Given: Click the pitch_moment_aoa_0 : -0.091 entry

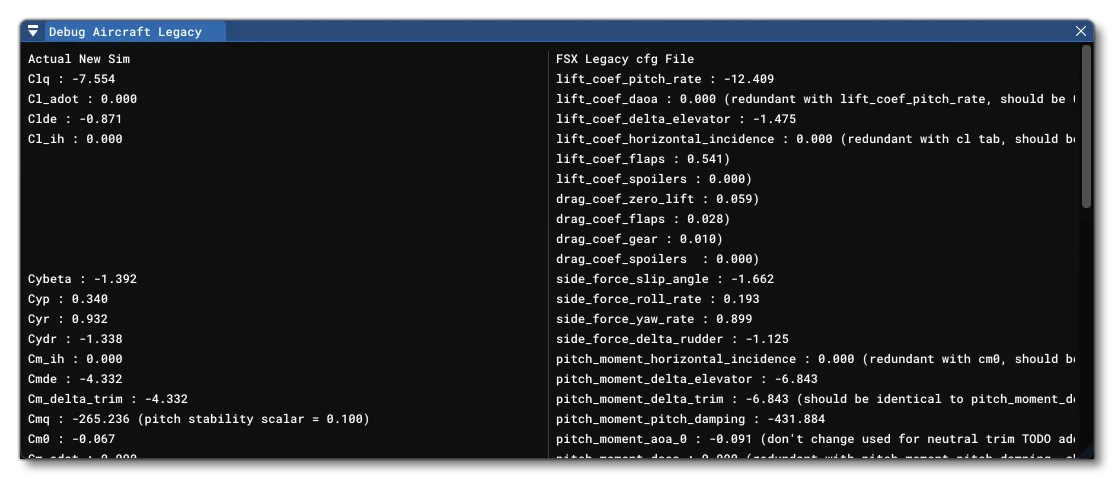Looking at the screenshot, I should 815,438.
